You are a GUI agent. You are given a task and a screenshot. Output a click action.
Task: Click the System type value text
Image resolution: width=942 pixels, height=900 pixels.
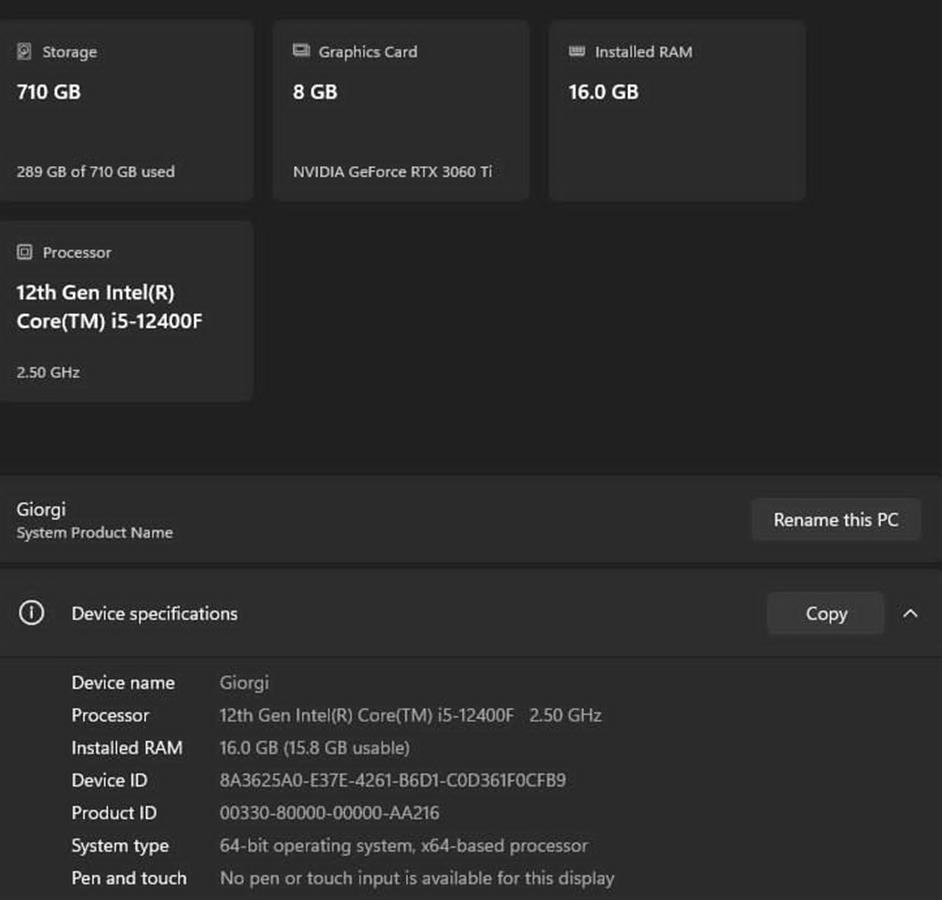(404, 845)
